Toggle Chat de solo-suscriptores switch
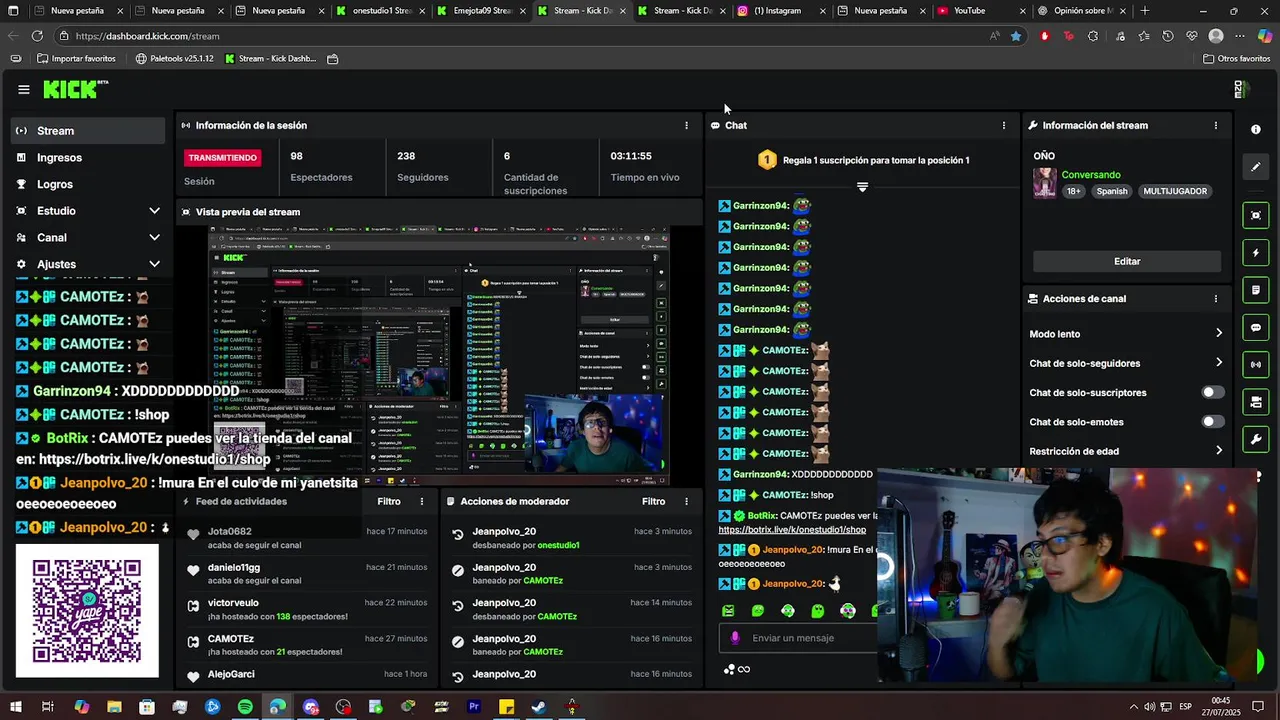This screenshot has width=1280, height=720. [1212, 393]
